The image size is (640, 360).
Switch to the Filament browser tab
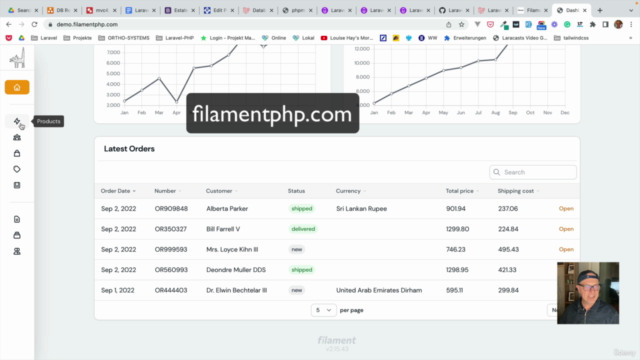pyautogui.click(x=532, y=10)
